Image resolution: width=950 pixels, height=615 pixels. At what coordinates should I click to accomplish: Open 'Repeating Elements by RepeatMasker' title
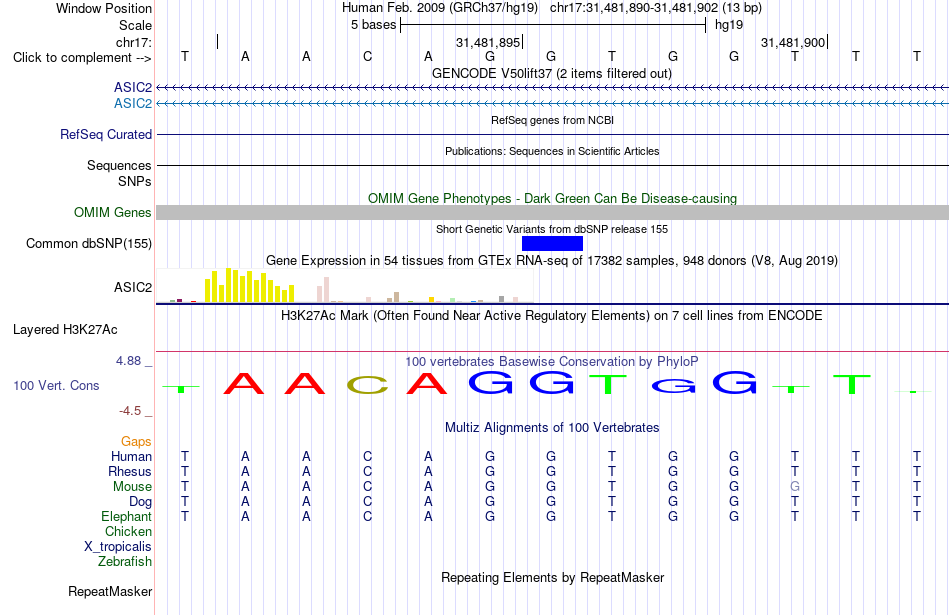(552, 577)
